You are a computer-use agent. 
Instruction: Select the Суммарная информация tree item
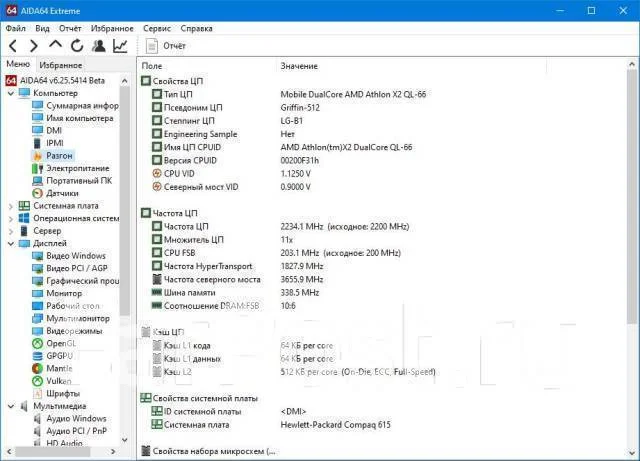(x=76, y=106)
